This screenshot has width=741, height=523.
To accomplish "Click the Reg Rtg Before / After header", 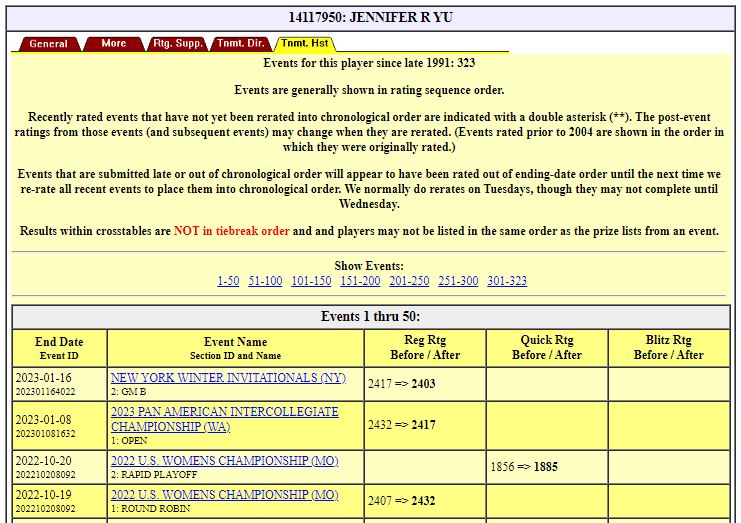I will pyautogui.click(x=425, y=347).
